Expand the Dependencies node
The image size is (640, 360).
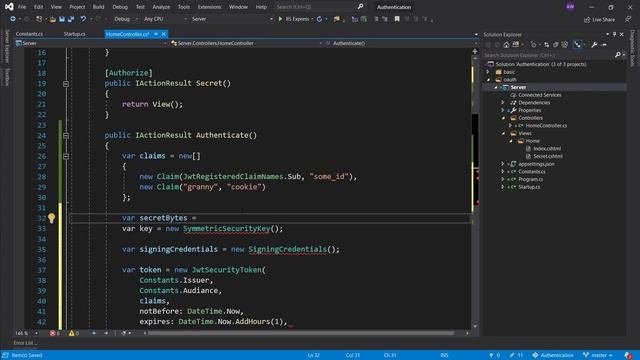tap(503, 102)
